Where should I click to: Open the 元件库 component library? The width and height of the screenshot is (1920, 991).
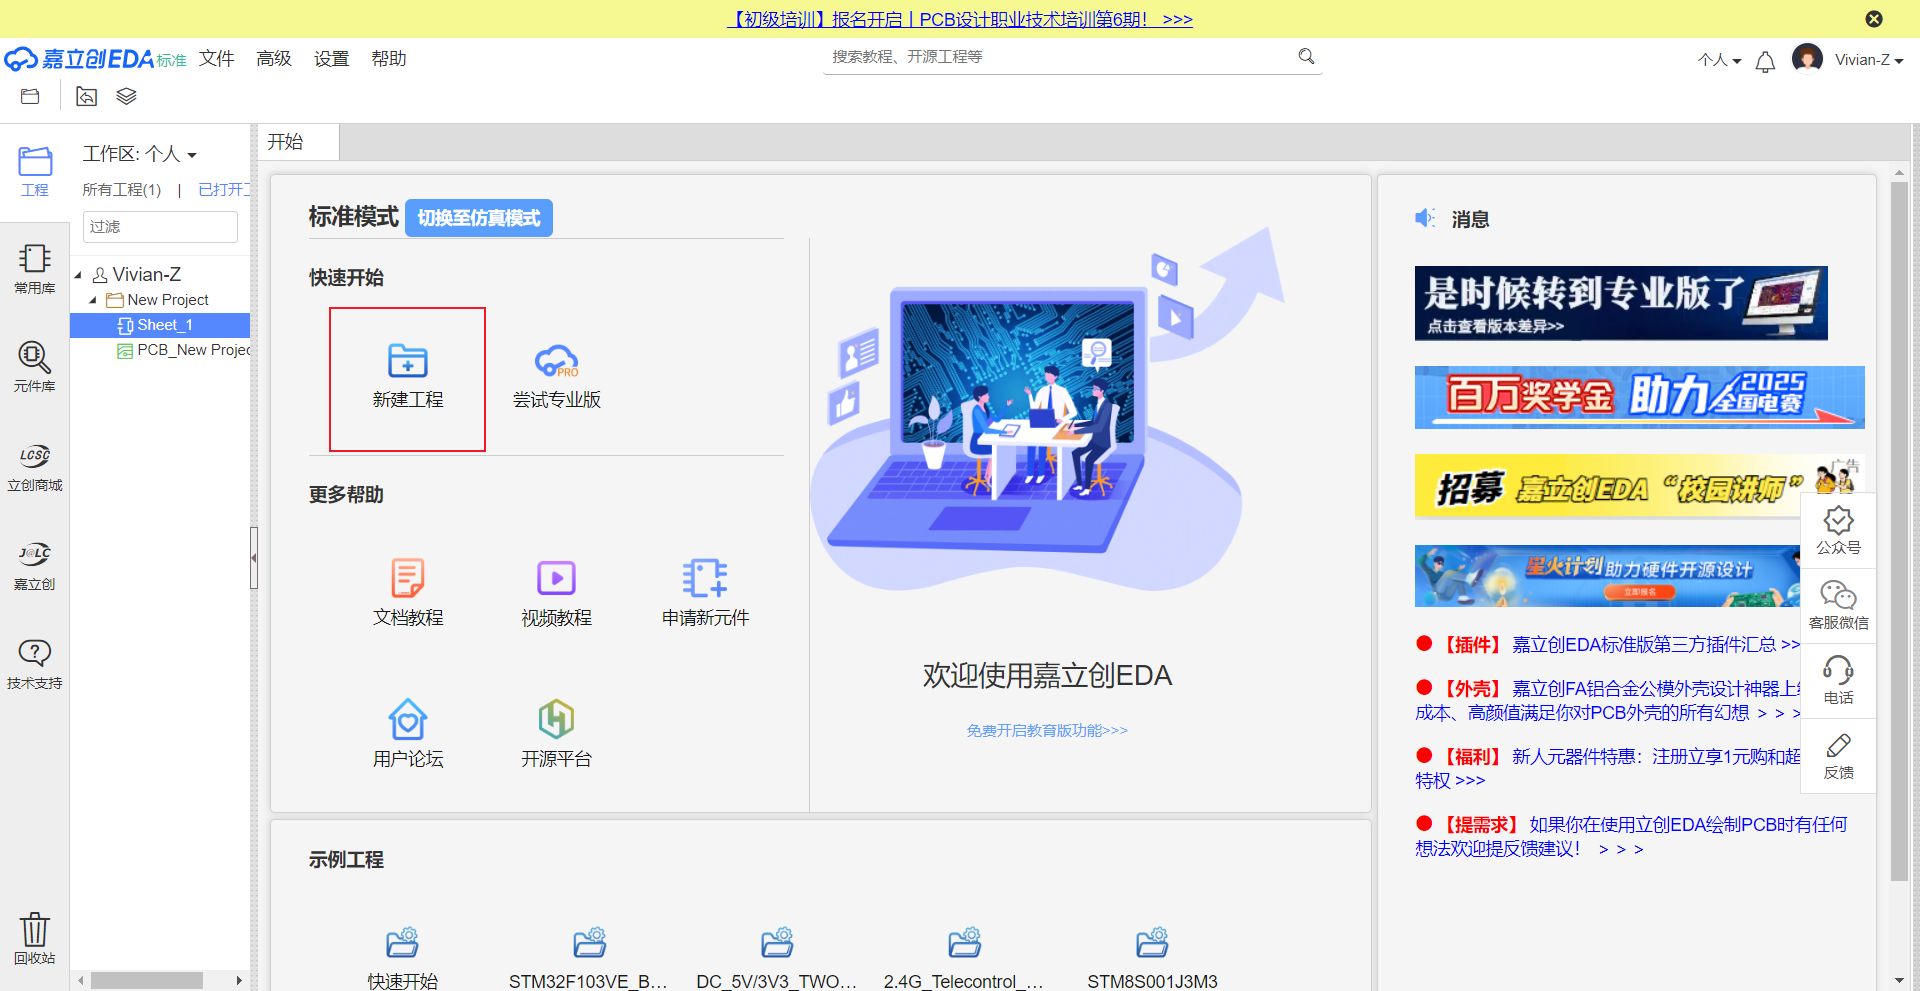point(35,366)
